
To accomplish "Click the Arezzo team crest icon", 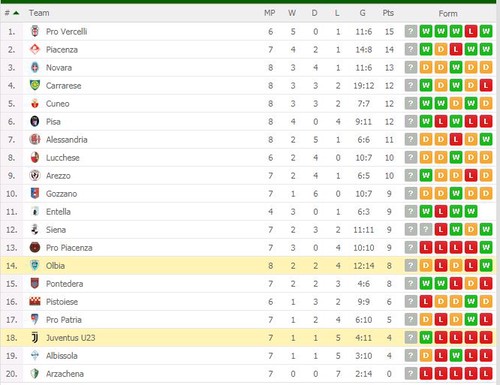I will coord(35,175).
